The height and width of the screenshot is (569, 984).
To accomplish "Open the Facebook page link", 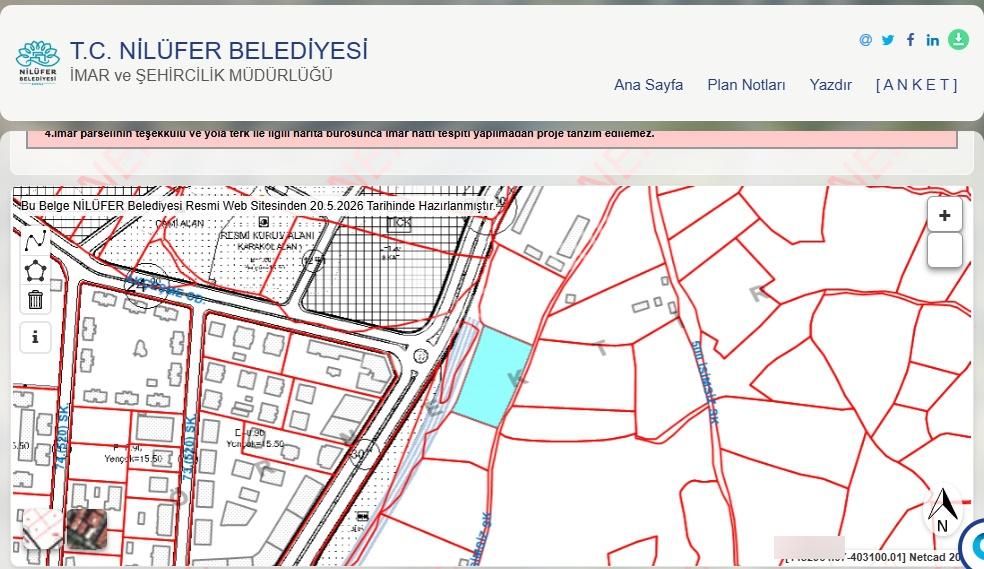I will 910,40.
